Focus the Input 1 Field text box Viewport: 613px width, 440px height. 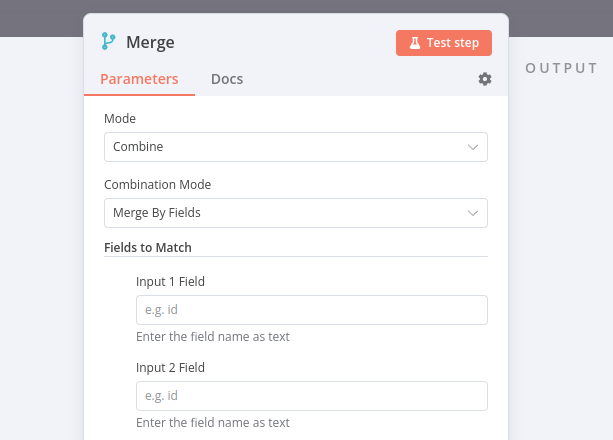[x=311, y=310]
